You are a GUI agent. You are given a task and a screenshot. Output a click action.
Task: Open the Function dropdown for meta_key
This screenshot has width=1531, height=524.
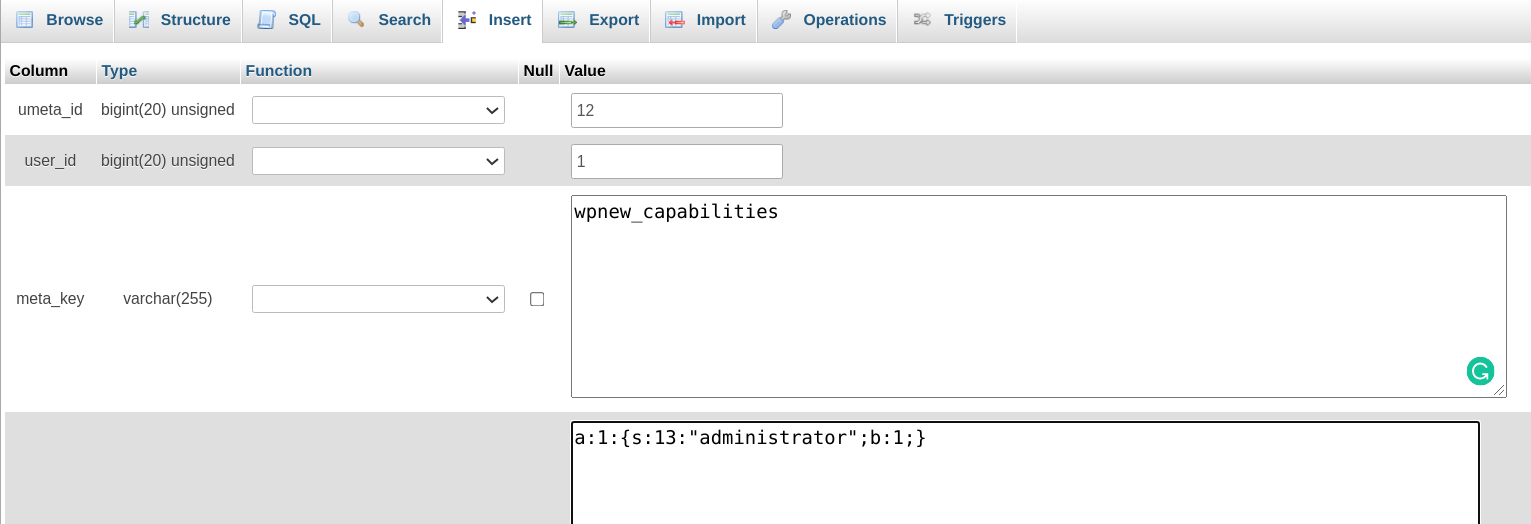click(x=378, y=299)
